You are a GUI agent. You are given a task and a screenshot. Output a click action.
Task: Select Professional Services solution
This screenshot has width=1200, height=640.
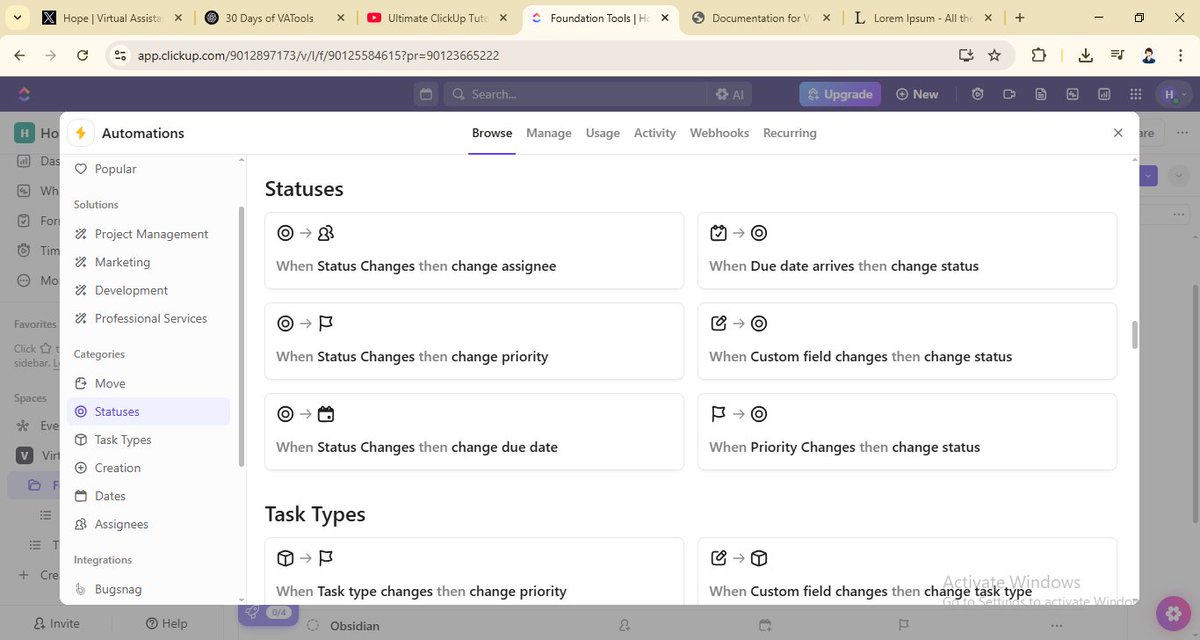[x=140, y=318]
